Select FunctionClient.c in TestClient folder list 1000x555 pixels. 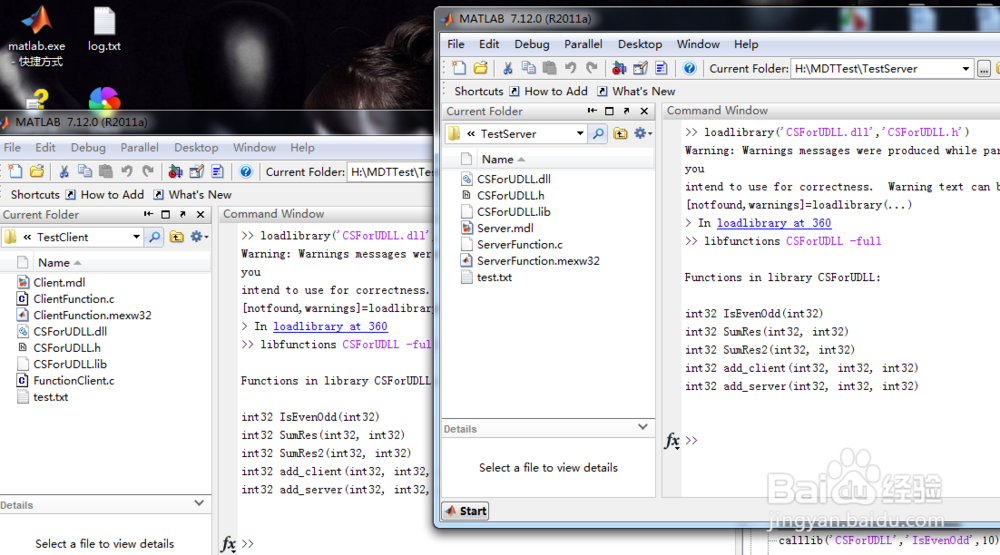click(x=74, y=380)
